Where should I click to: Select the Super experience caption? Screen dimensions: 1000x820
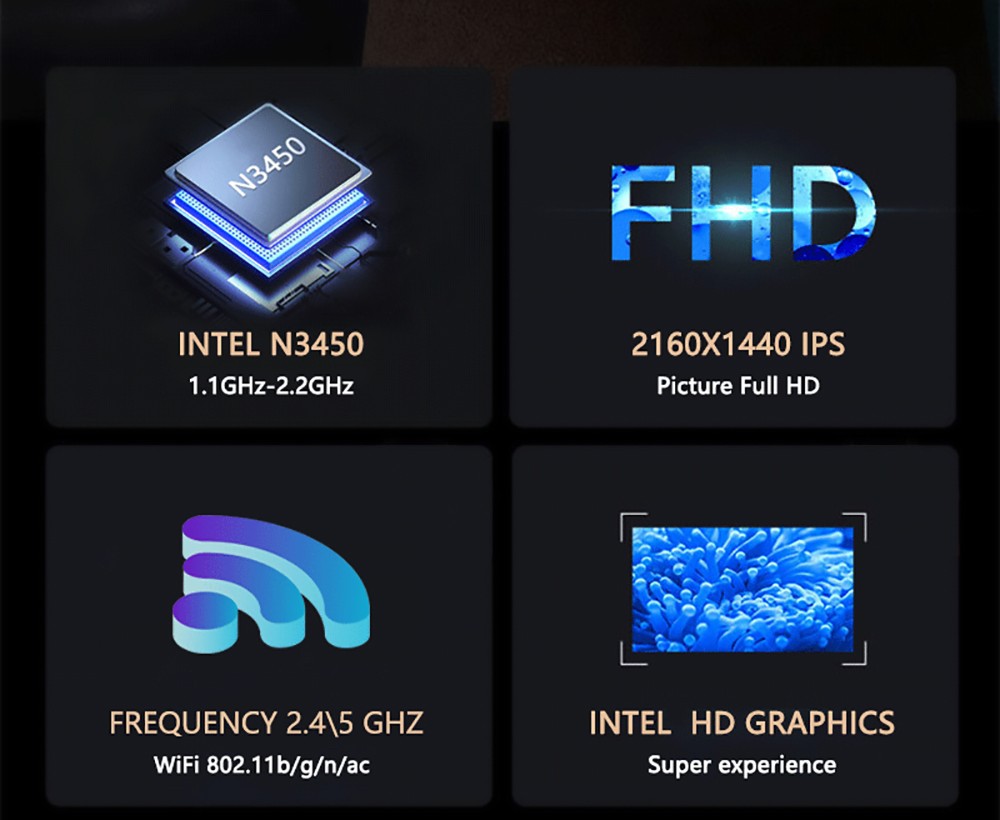742,765
